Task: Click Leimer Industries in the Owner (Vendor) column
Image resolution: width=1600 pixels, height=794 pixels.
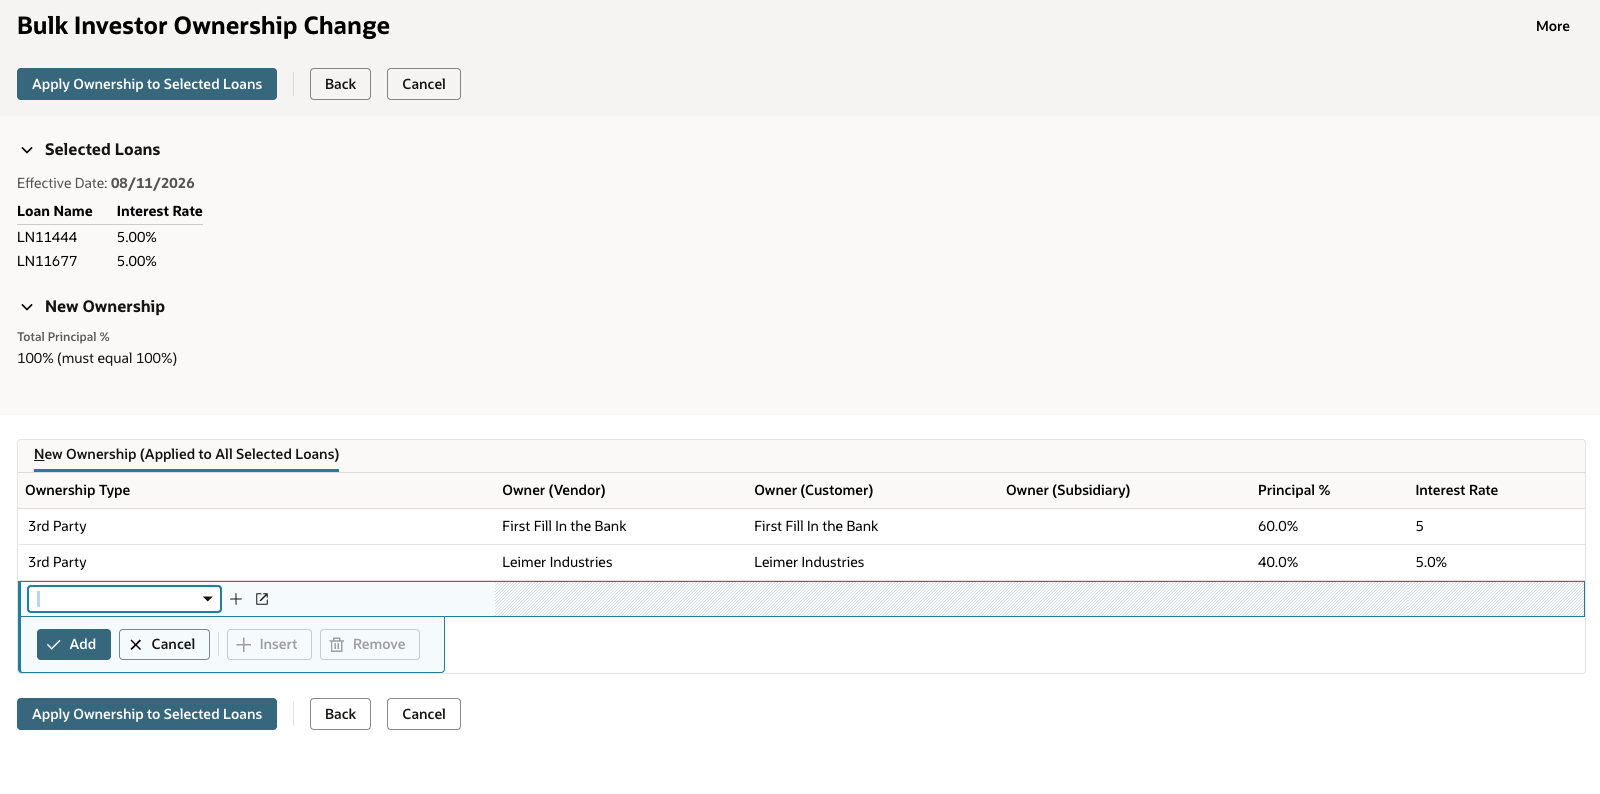Action: [x=557, y=562]
